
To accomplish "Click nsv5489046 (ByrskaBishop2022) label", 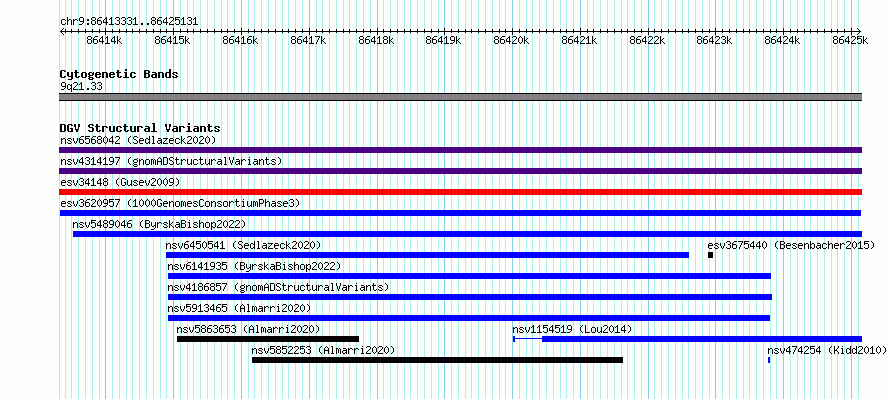I will (x=159, y=224).
